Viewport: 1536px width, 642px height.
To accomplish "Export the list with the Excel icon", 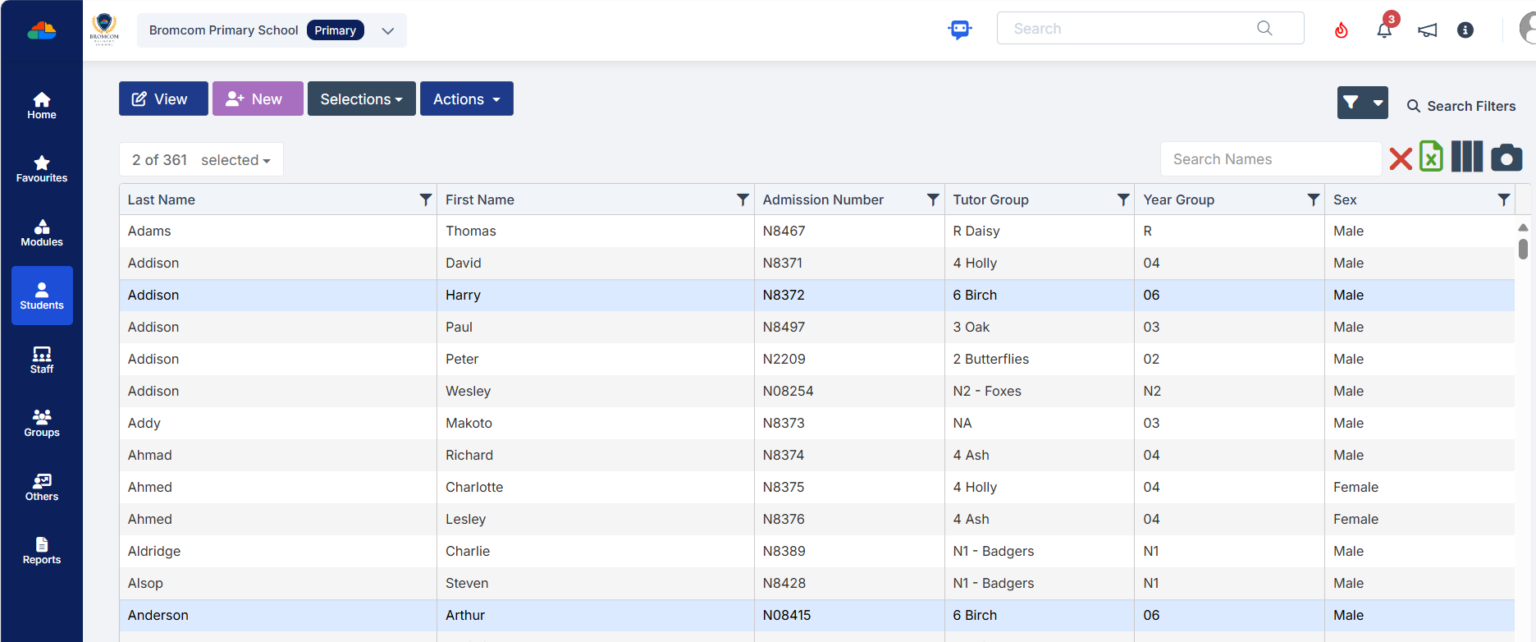I will [1431, 157].
